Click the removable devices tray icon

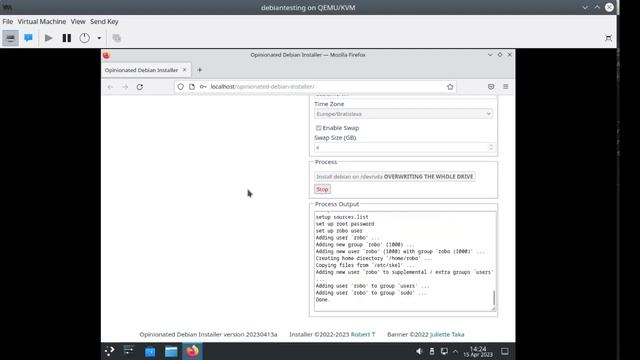tap(432, 351)
